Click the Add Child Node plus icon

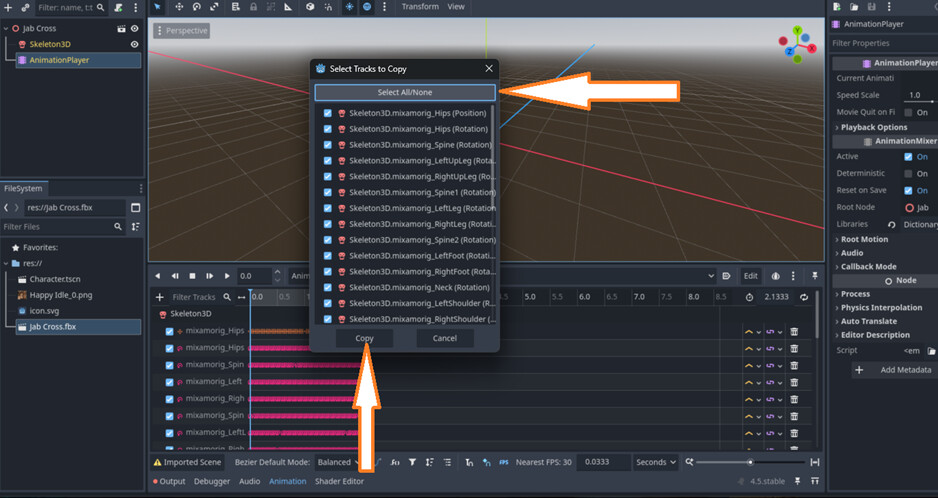tap(8, 8)
